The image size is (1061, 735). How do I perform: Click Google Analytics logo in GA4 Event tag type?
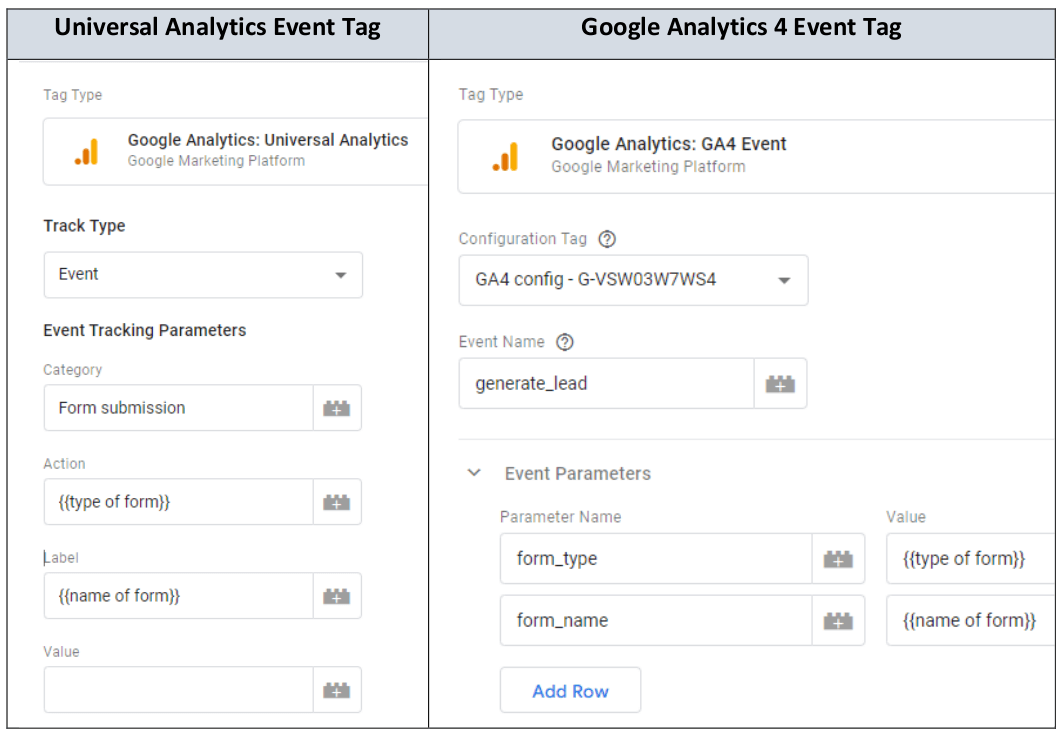coord(505,156)
